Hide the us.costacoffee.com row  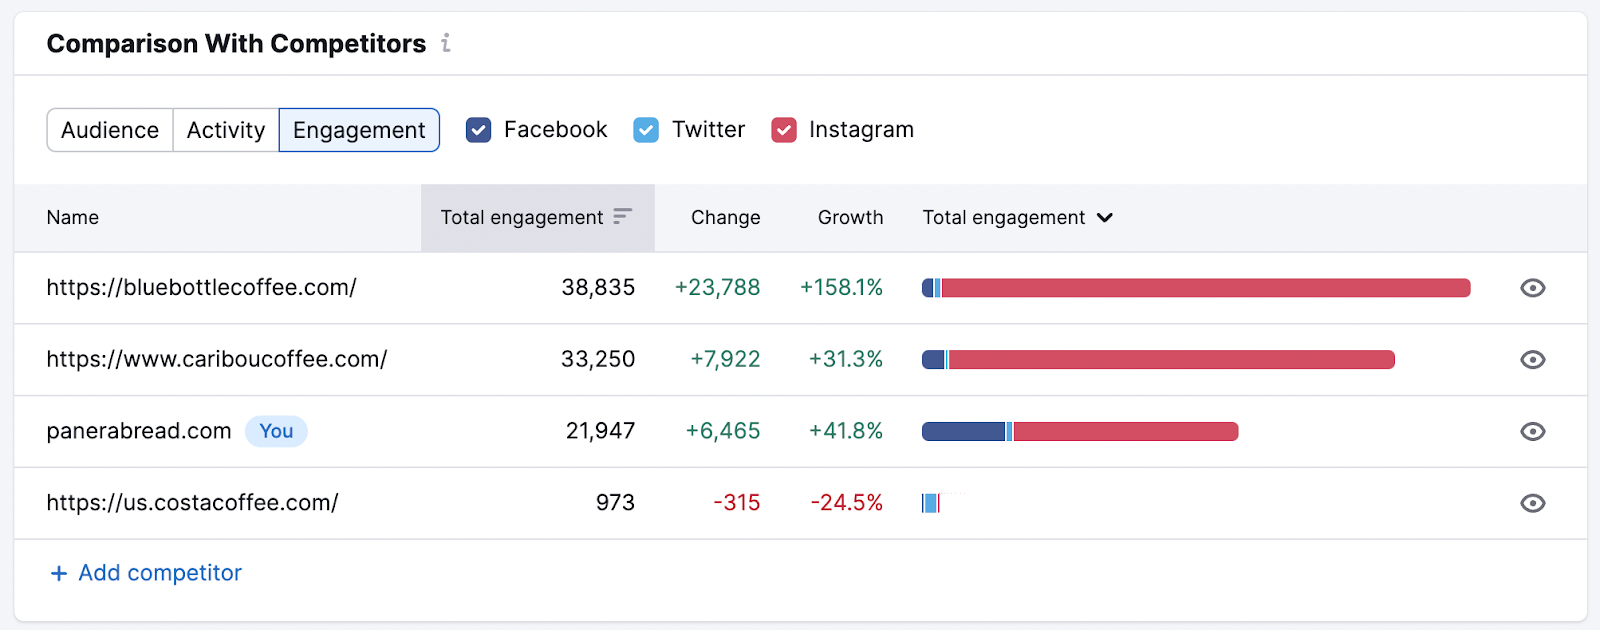(x=1532, y=503)
